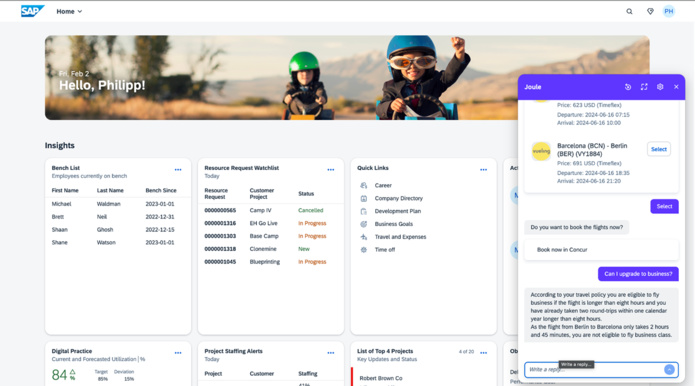Open the Business Goals quick link
The image size is (695, 386).
[394, 224]
